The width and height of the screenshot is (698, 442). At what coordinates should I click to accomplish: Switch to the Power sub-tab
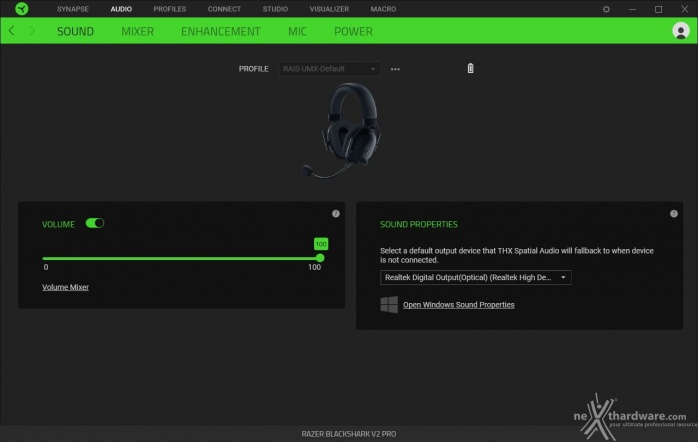click(353, 31)
